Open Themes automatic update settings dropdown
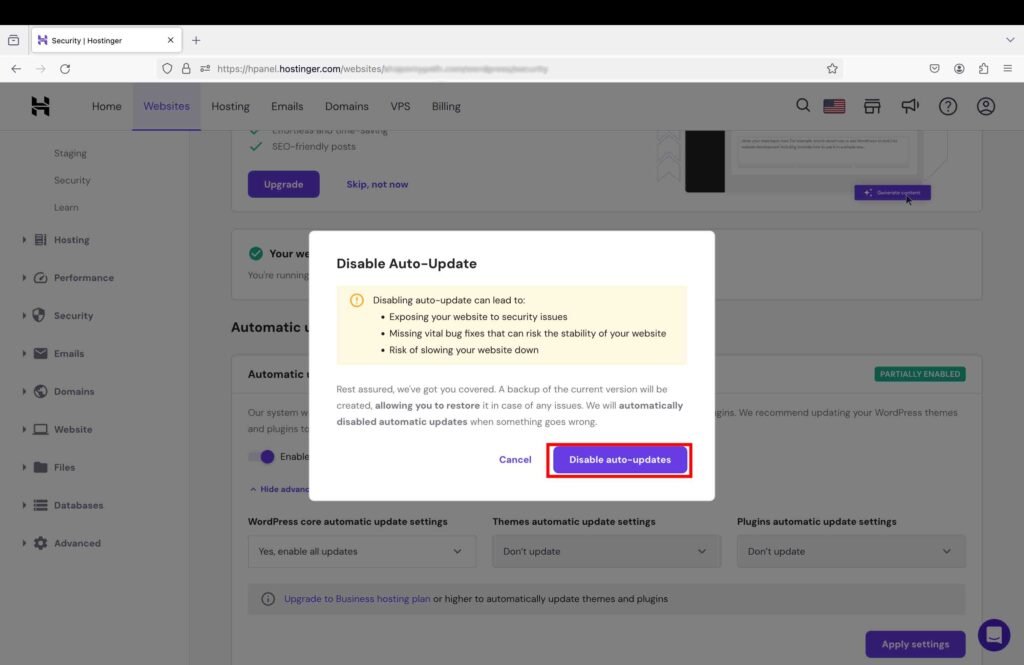 pyautogui.click(x=606, y=551)
